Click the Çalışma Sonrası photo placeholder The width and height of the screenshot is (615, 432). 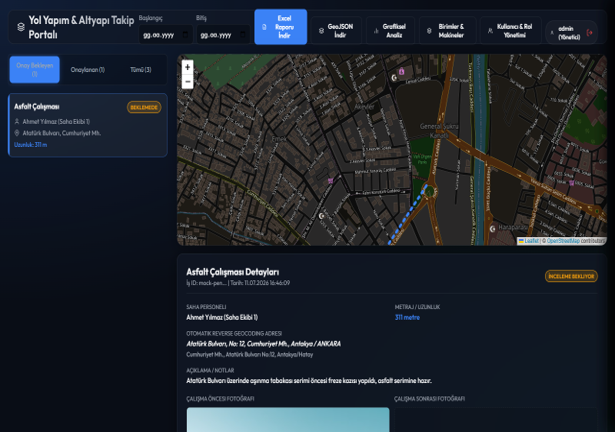point(495,419)
